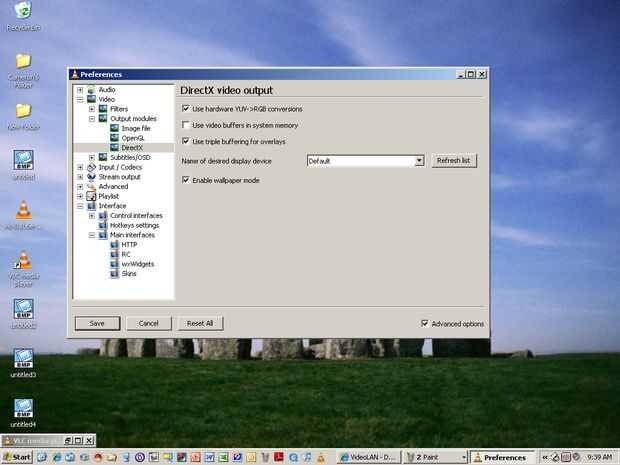Show hidden system tray icons arrow
The width and height of the screenshot is (620, 465).
[544, 457]
